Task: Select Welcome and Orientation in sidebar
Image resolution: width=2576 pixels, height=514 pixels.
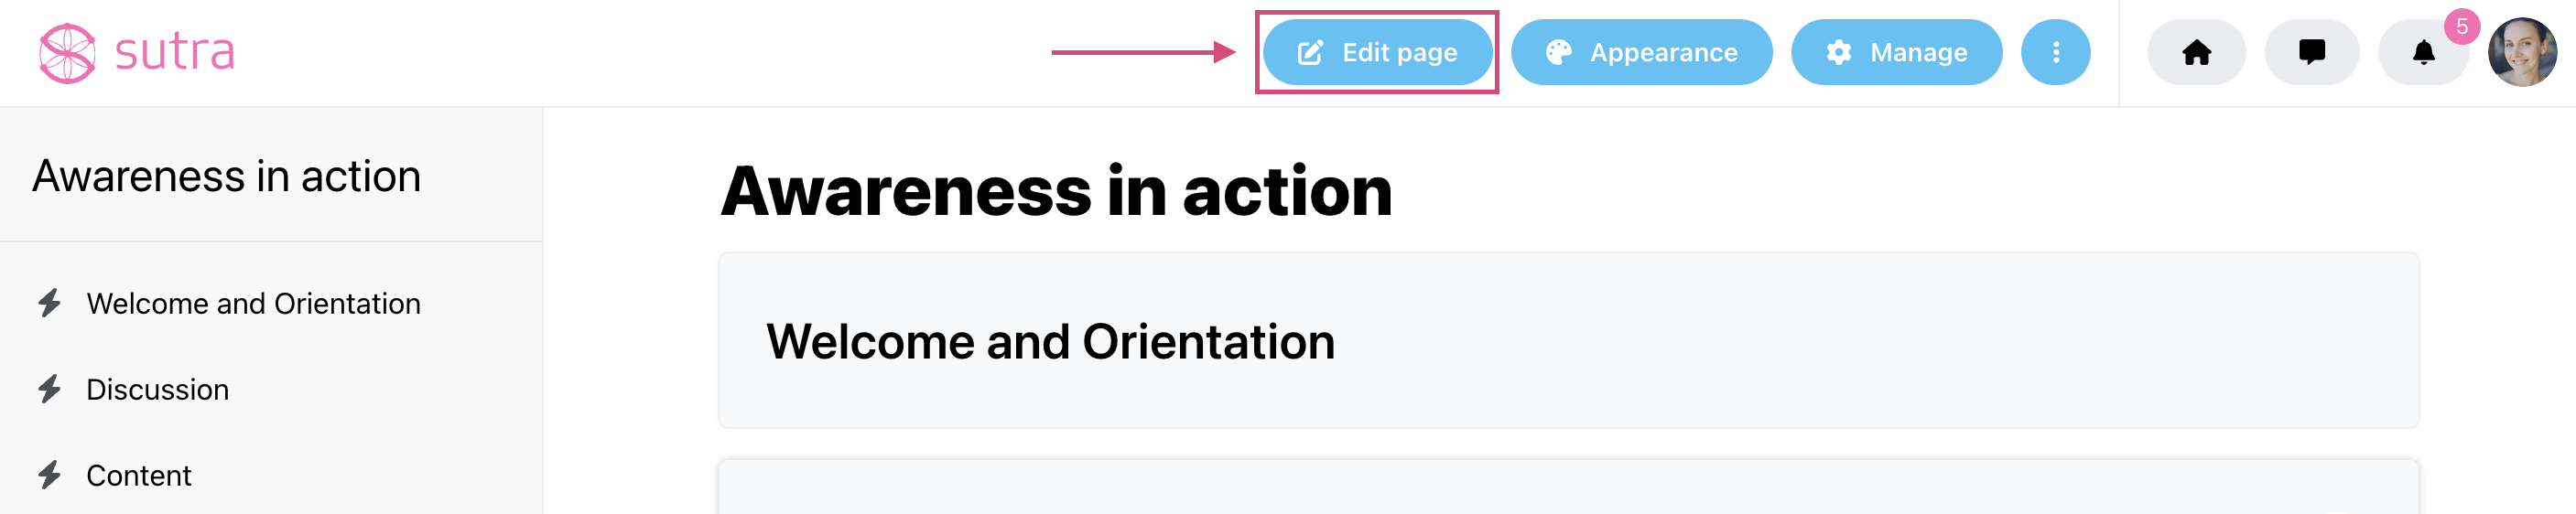Action: pyautogui.click(x=253, y=303)
